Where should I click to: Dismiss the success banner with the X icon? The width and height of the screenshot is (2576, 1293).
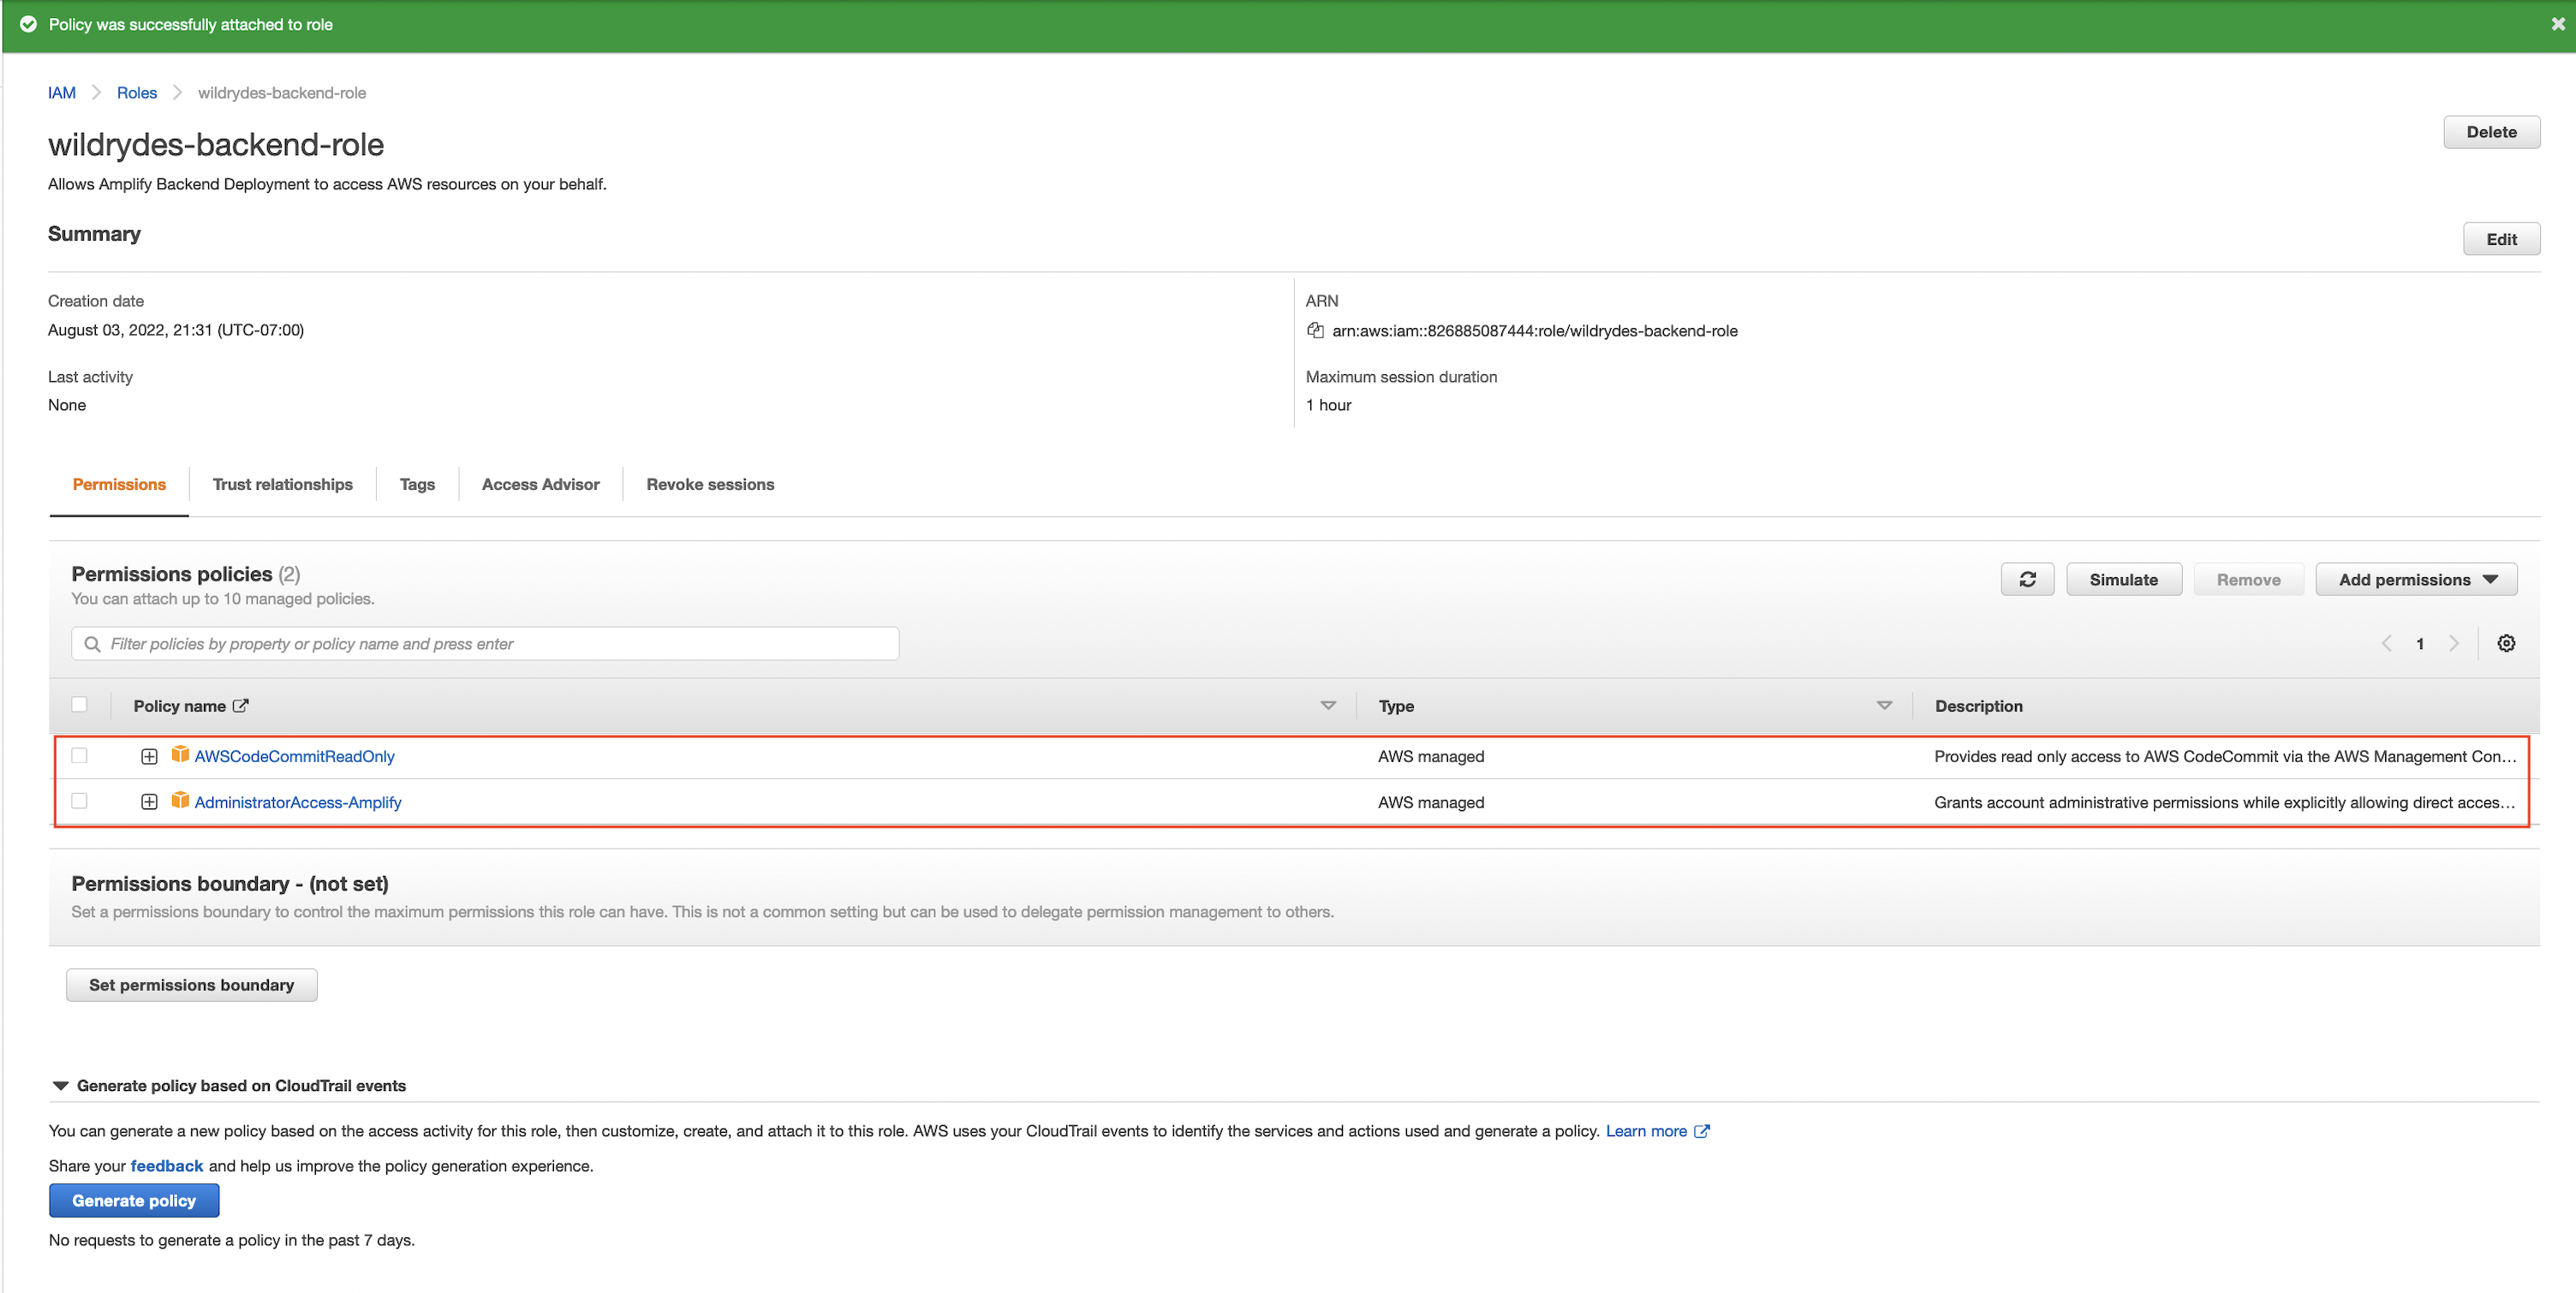[2557, 24]
